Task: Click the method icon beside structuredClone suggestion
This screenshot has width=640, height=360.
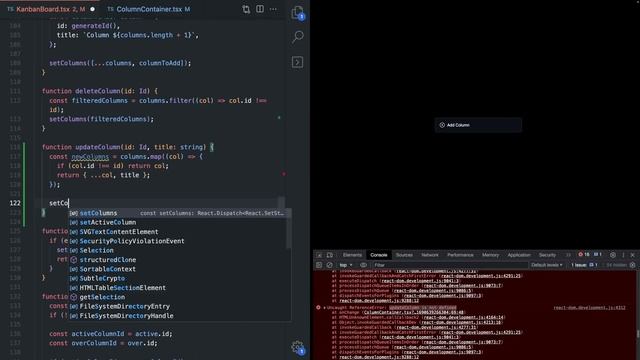Action: 73,260
